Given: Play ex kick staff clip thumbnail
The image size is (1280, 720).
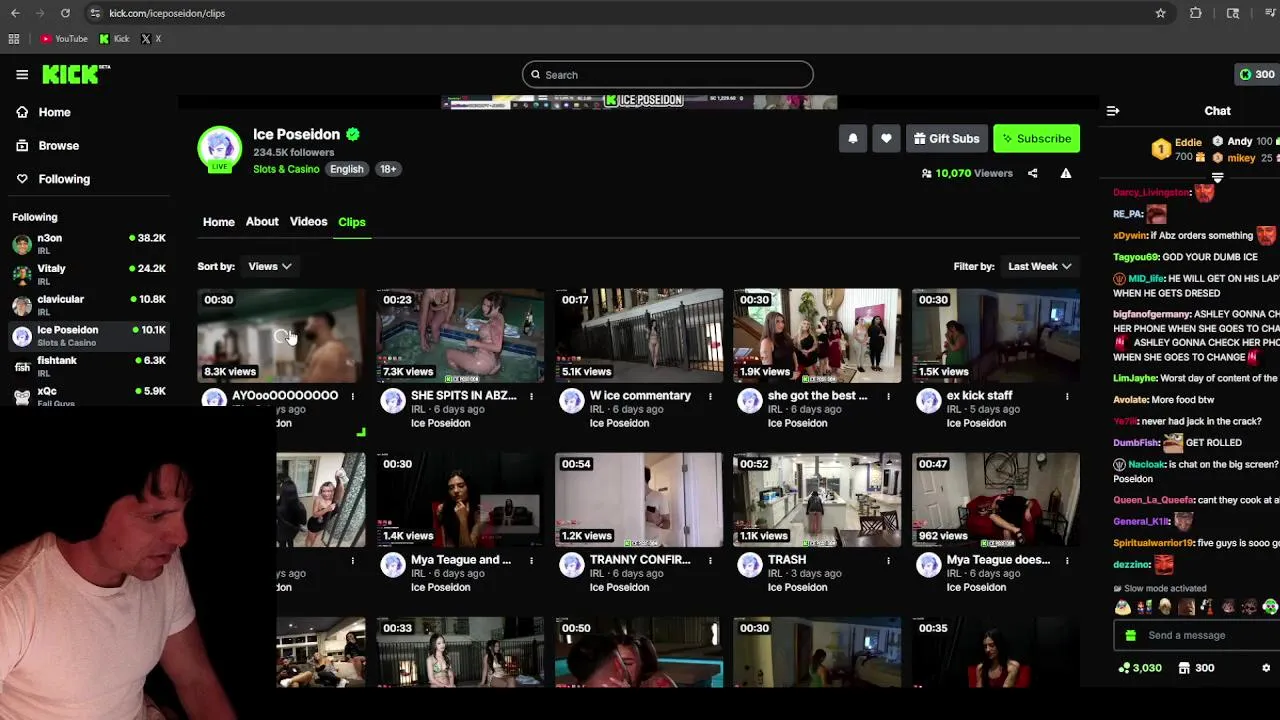Looking at the screenshot, I should pyautogui.click(x=996, y=336).
